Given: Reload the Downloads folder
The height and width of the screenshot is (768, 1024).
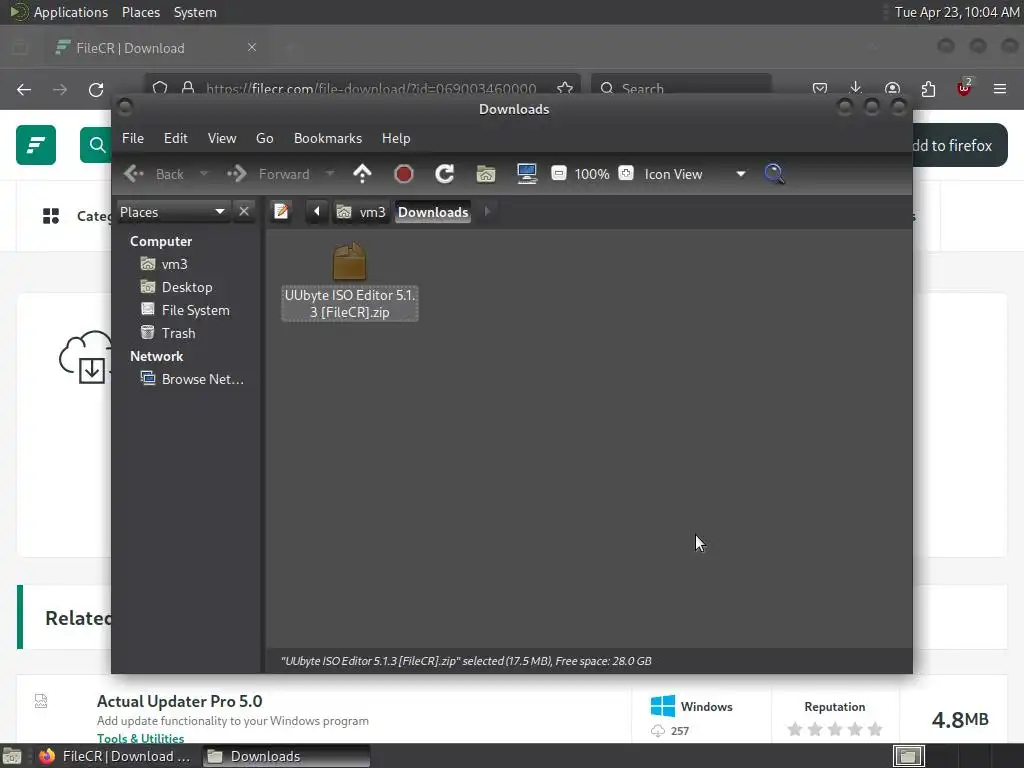Looking at the screenshot, I should (445, 174).
